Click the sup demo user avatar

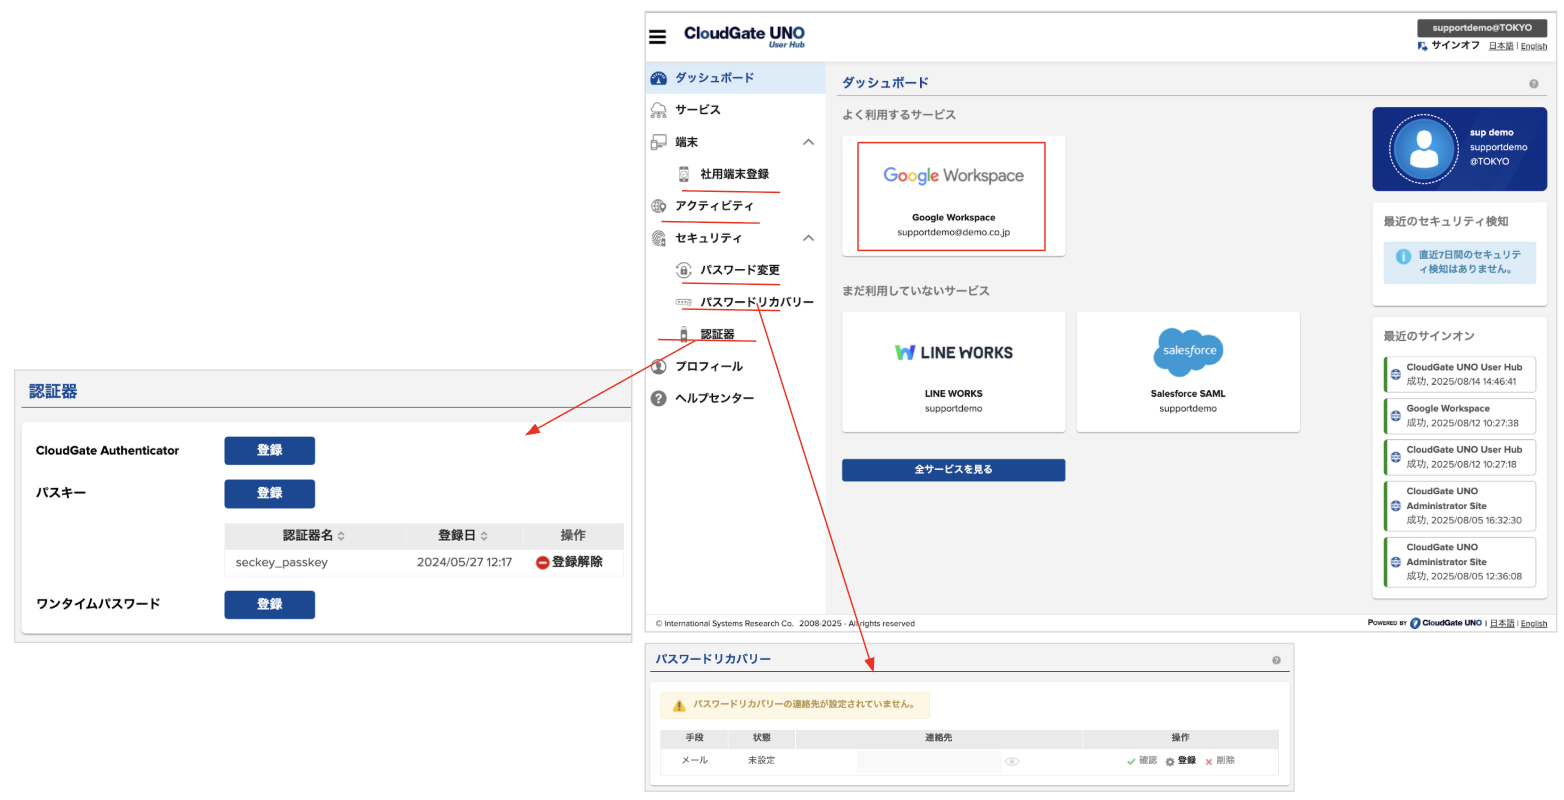tap(1423, 149)
